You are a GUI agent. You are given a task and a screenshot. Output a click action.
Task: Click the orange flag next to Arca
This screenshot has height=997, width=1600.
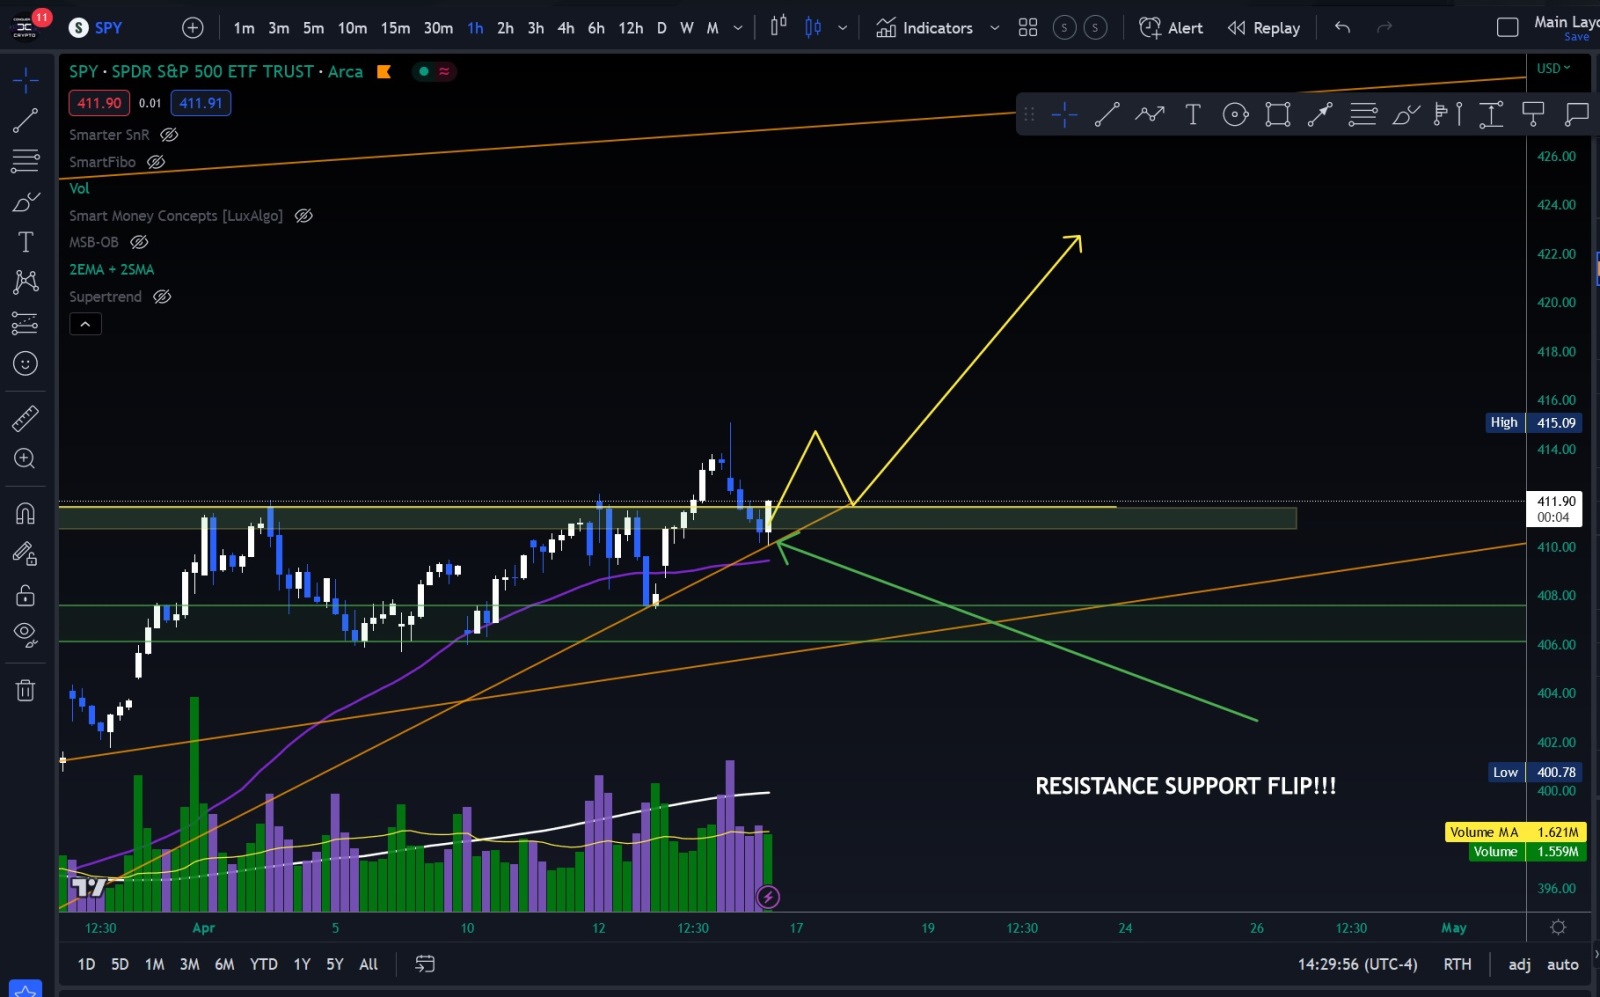[383, 72]
